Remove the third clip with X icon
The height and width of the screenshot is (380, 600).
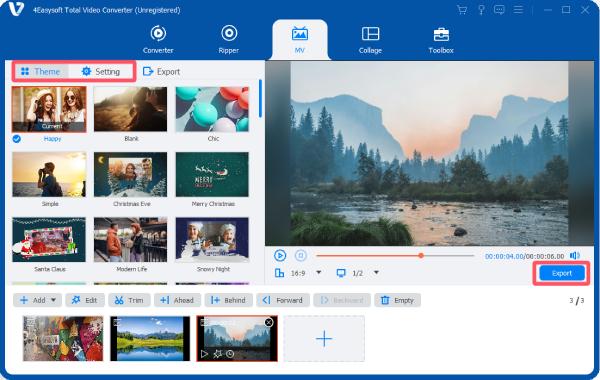(x=269, y=323)
